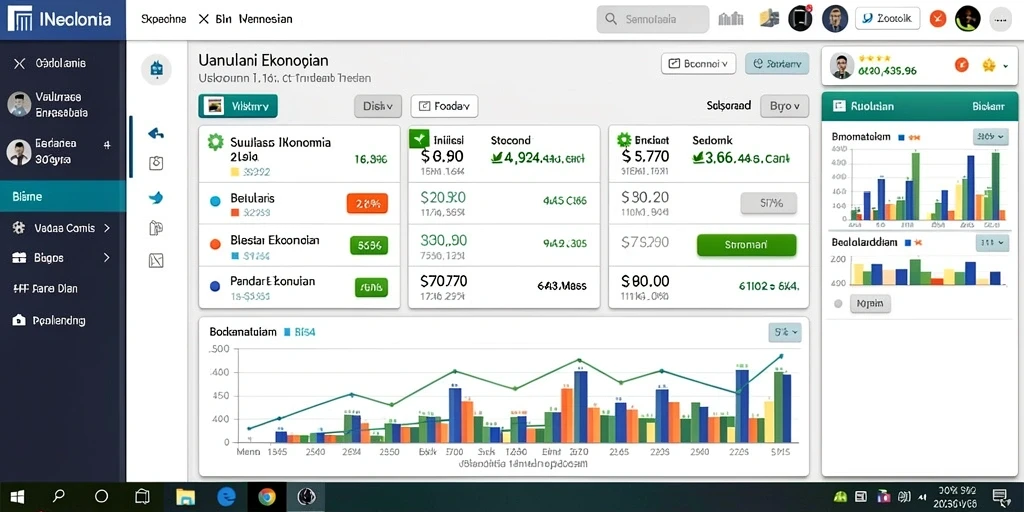Toggle the blue dot beside Belularis
Viewport: 1024px width, 512px height.
215,201
